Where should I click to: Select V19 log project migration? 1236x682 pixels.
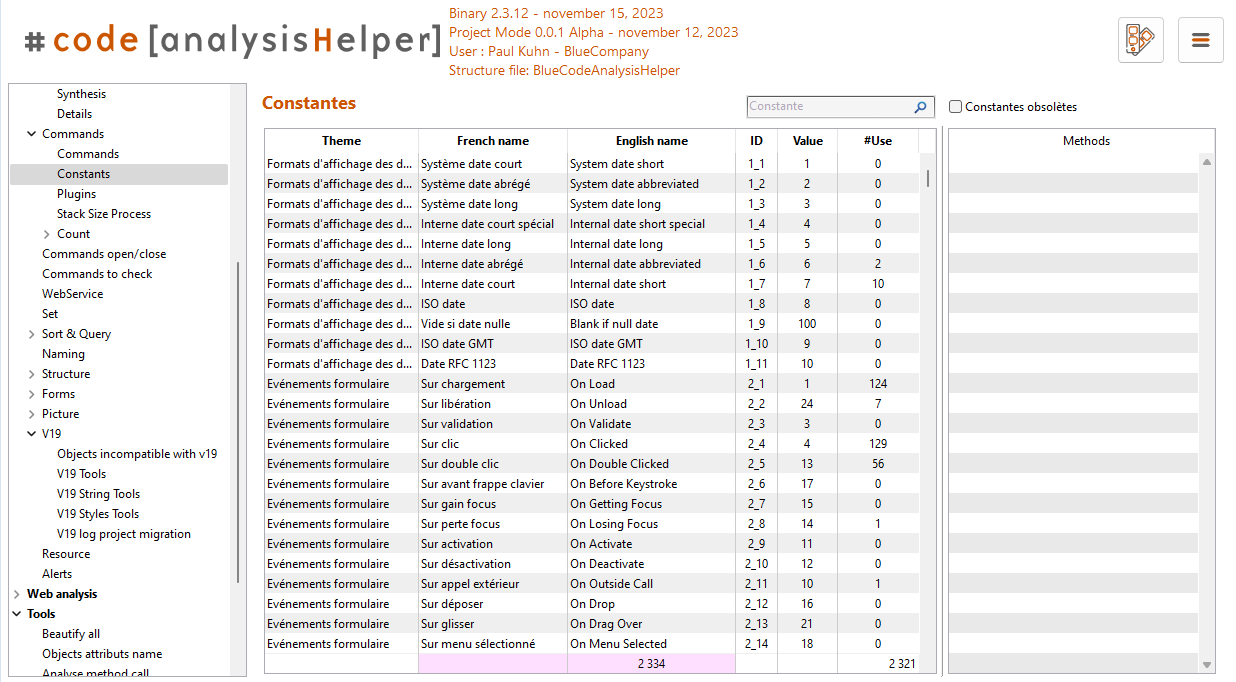[124, 534]
